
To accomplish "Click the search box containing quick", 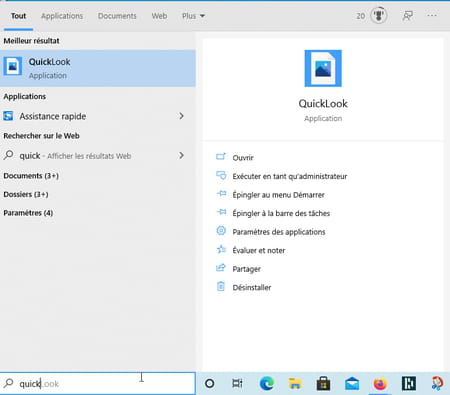I will 98,384.
